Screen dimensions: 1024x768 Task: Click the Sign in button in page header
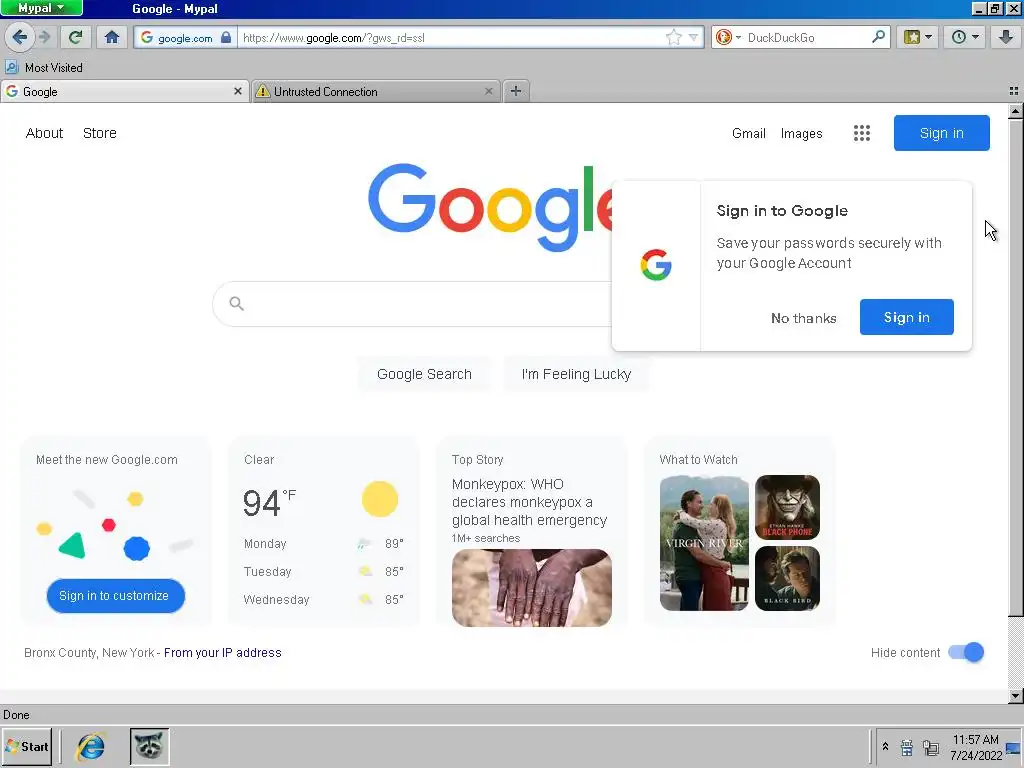click(941, 133)
